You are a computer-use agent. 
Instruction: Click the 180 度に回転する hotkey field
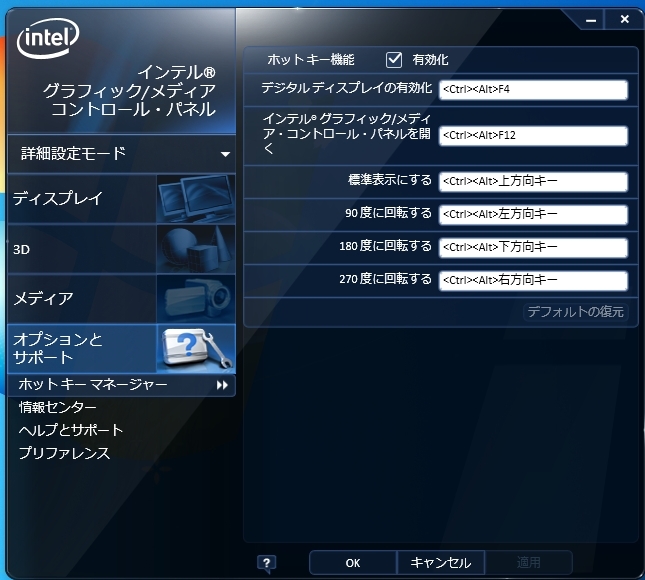[x=534, y=247]
